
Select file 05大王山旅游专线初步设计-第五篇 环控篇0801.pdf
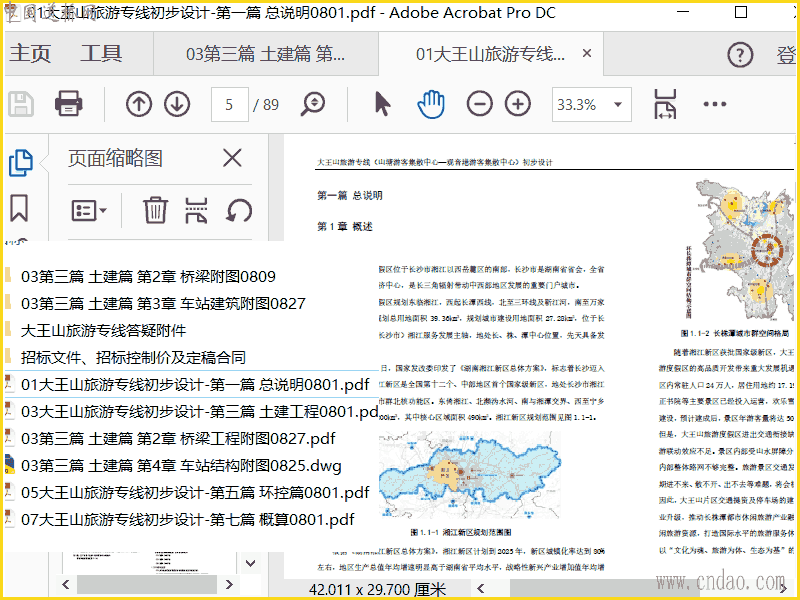[194, 493]
